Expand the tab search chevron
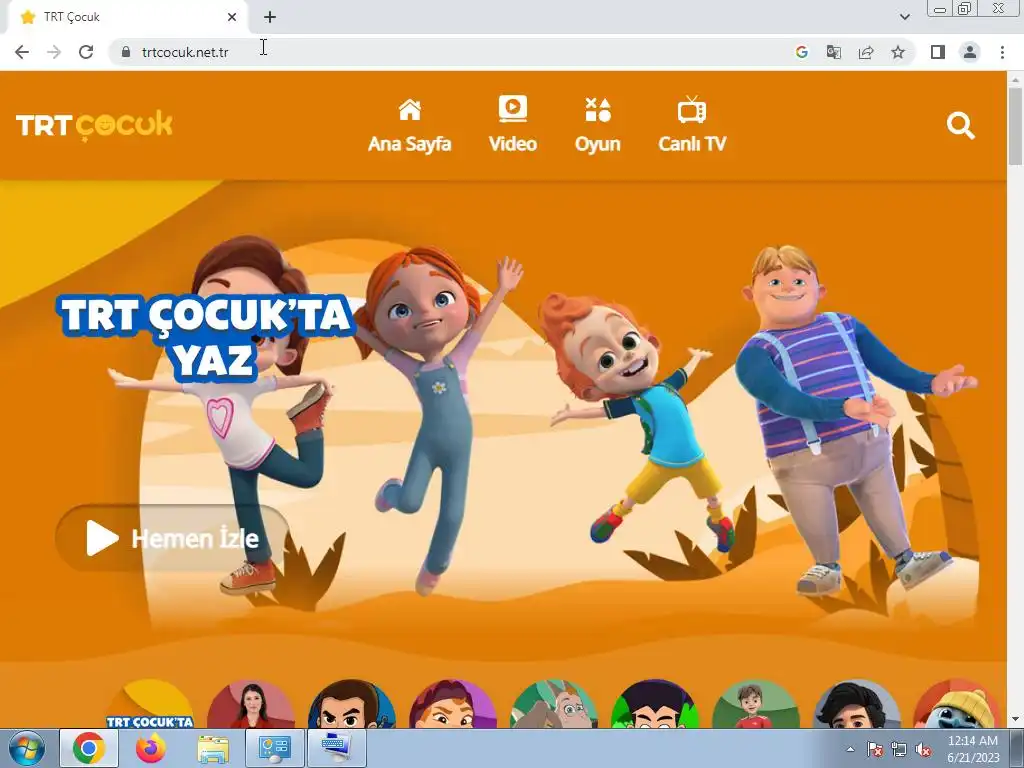1024x768 pixels. [x=904, y=17]
